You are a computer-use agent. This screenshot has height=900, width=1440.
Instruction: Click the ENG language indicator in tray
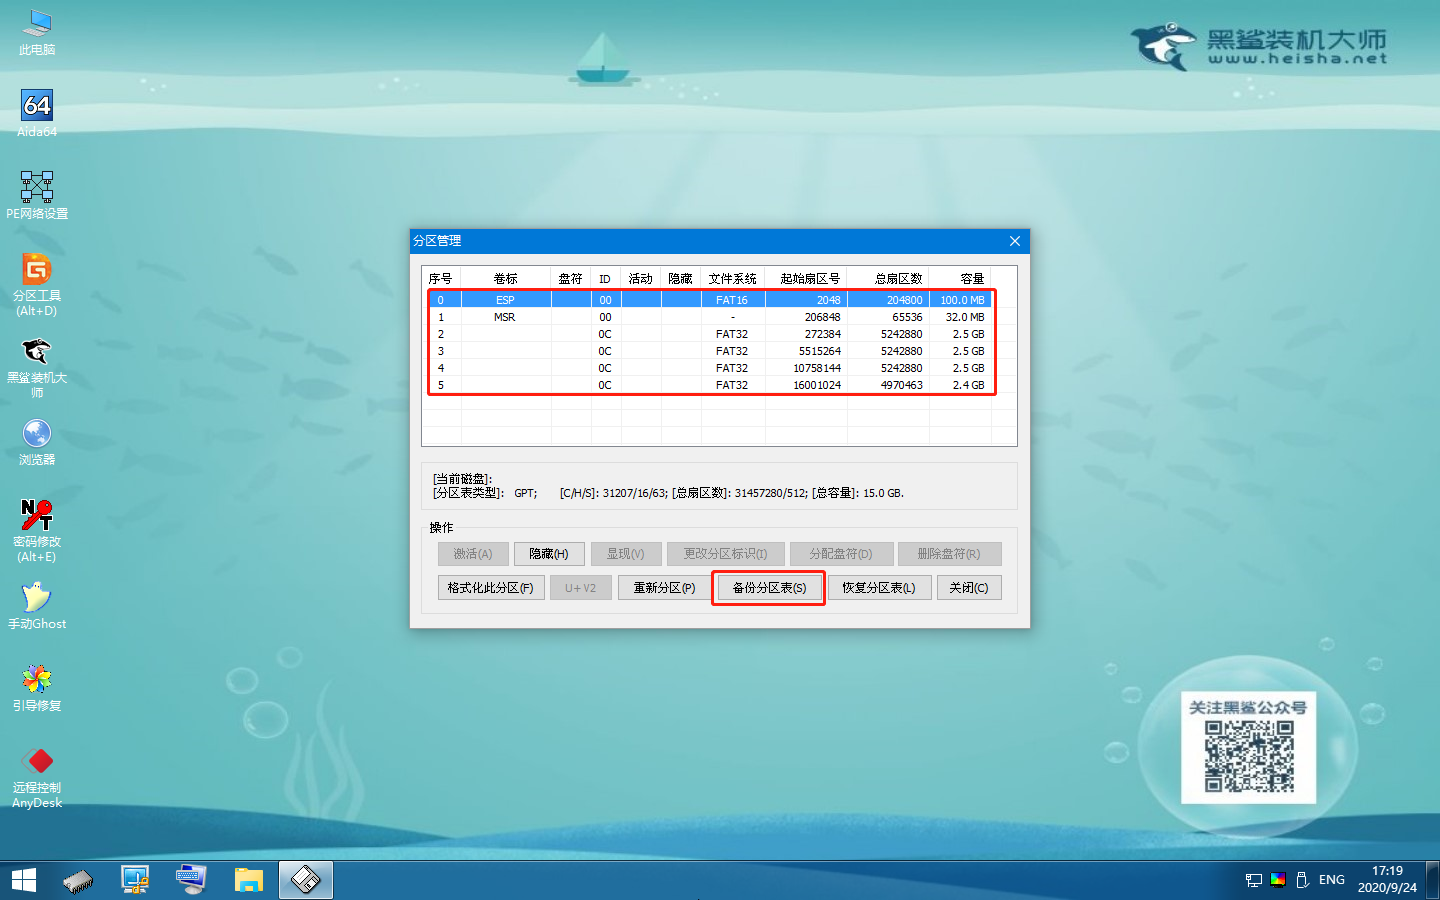click(1330, 879)
